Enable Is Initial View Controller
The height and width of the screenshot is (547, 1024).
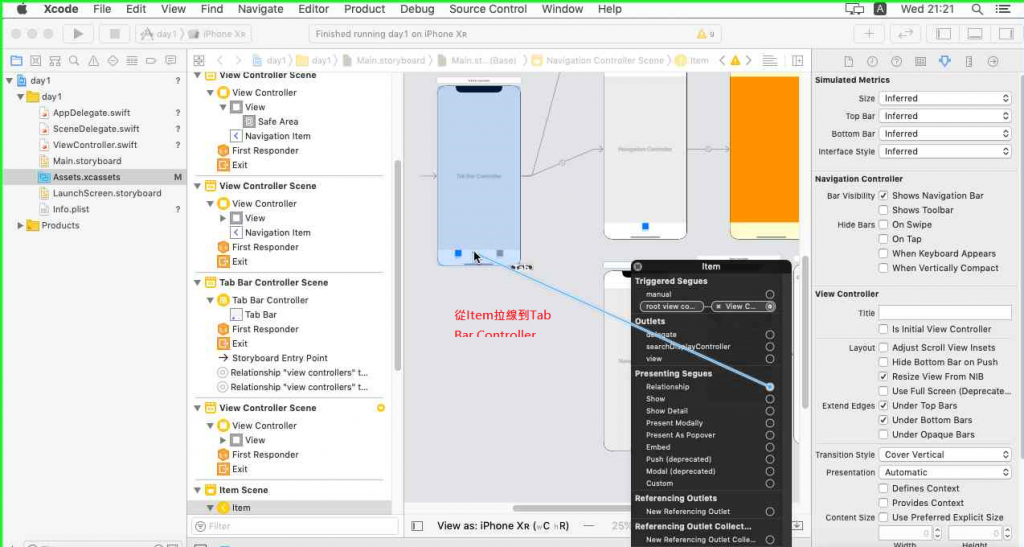(x=884, y=329)
